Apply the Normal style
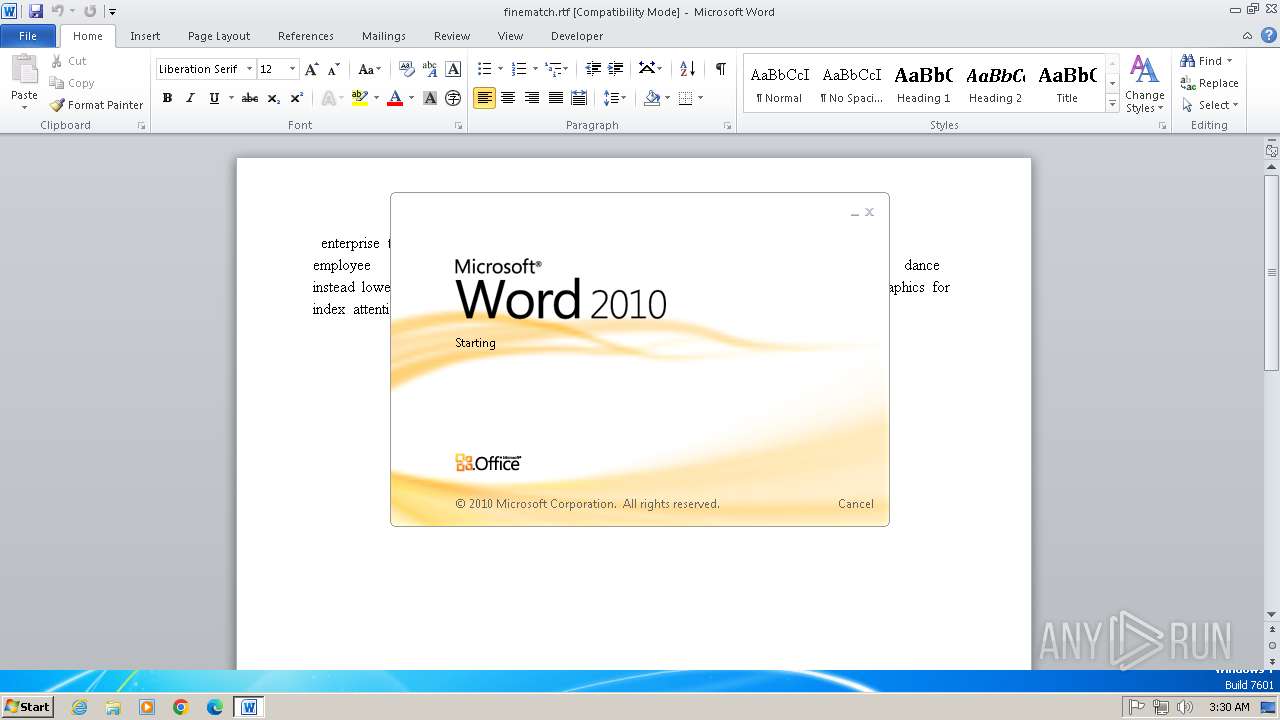The height and width of the screenshot is (720, 1280). pos(780,84)
